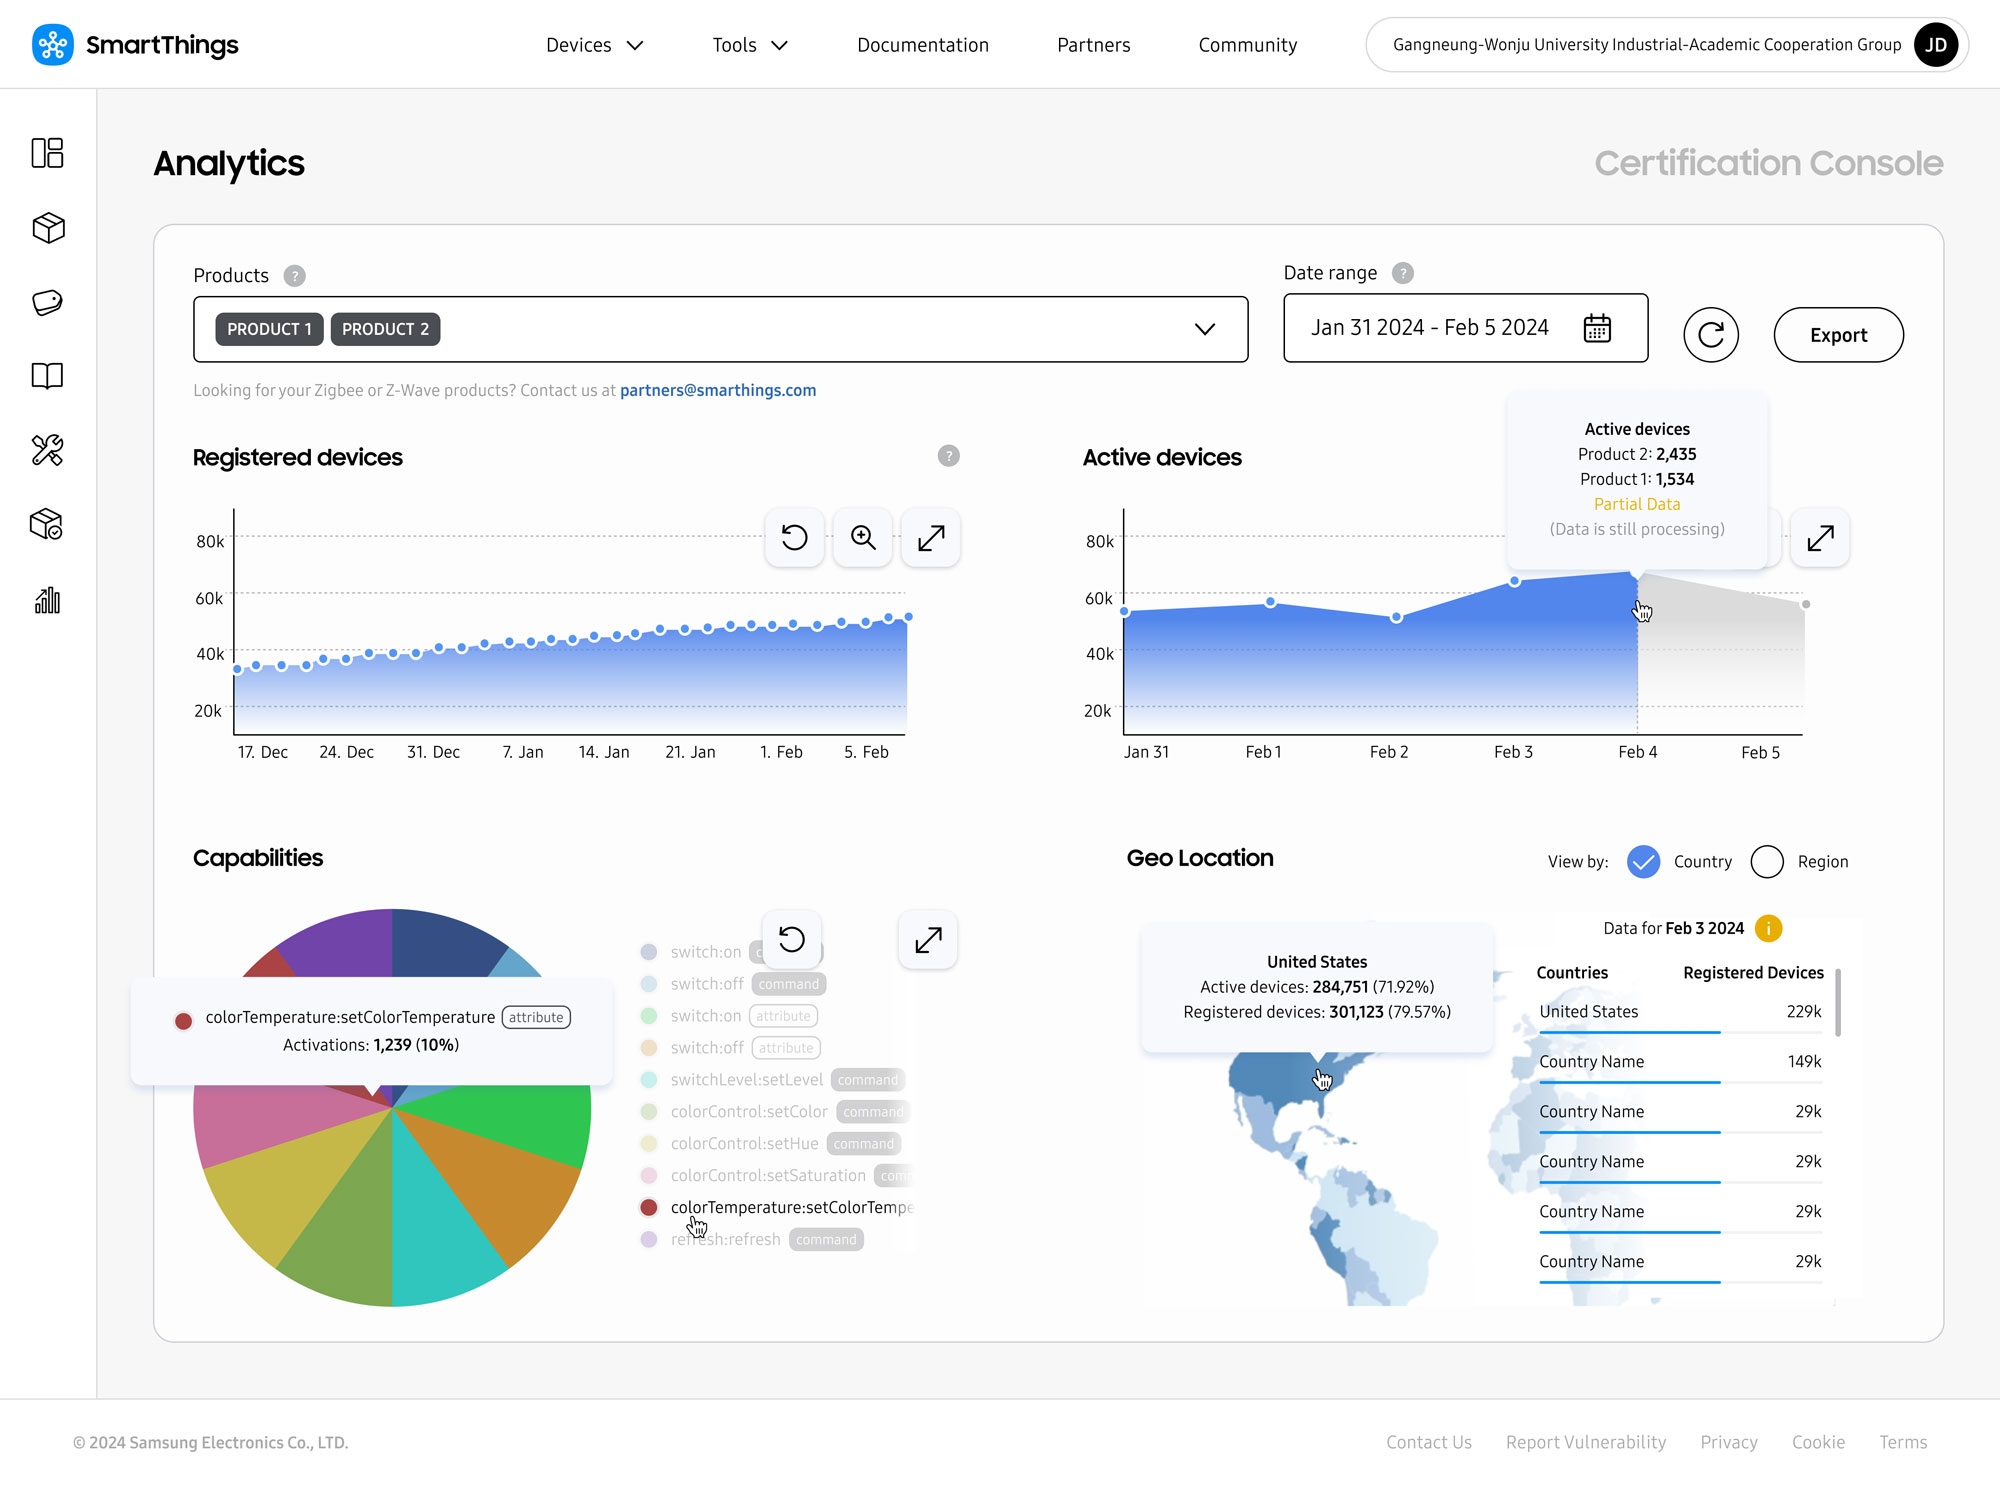Zoom in on Registered devices chart

pyautogui.click(x=863, y=538)
